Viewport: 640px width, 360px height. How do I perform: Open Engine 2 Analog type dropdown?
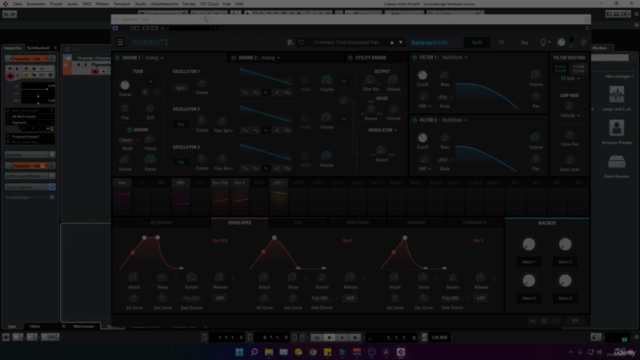[x=271, y=58]
